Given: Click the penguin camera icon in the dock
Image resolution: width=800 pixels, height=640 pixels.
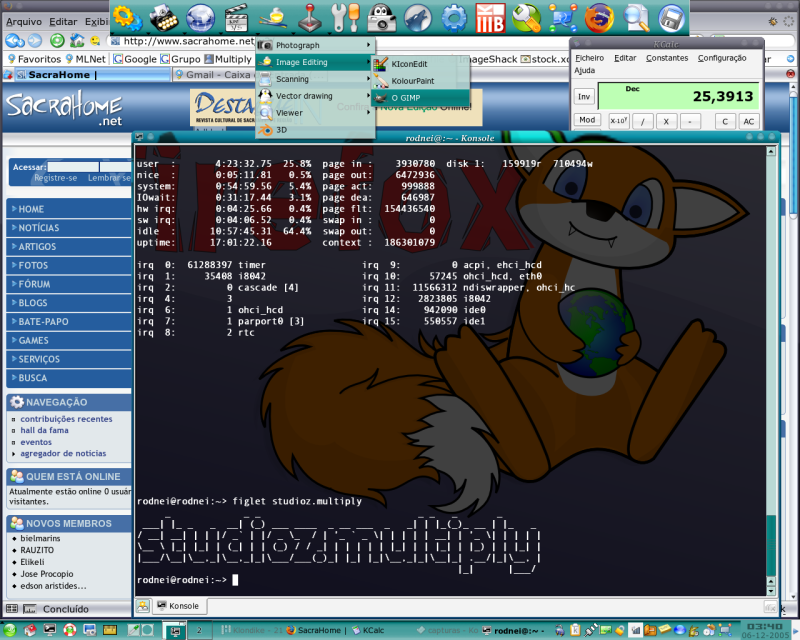Looking at the screenshot, I should [x=381, y=18].
